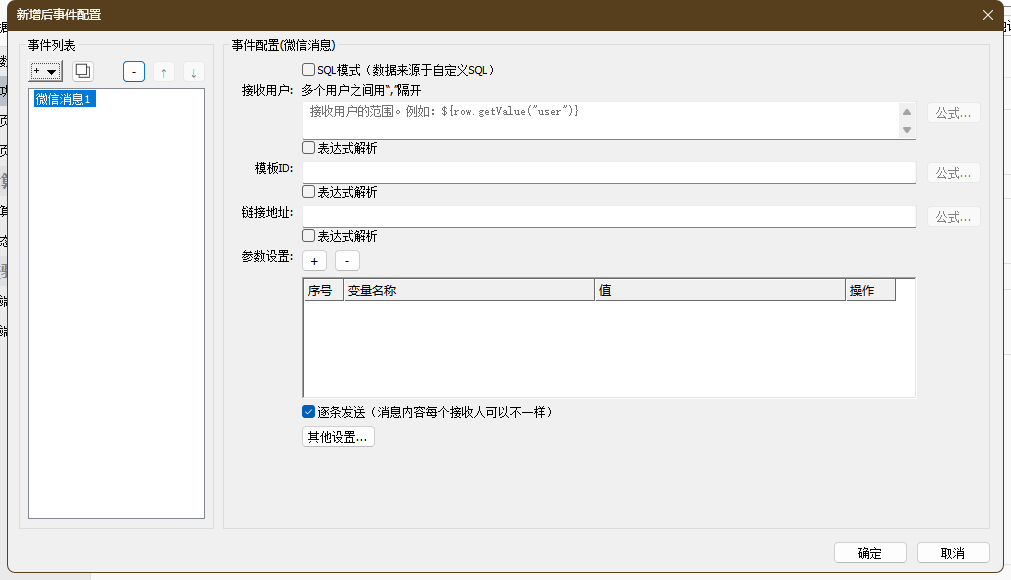This screenshot has width=1011, height=580.
Task: Click into the 接收用户 text area
Action: click(x=600, y=120)
